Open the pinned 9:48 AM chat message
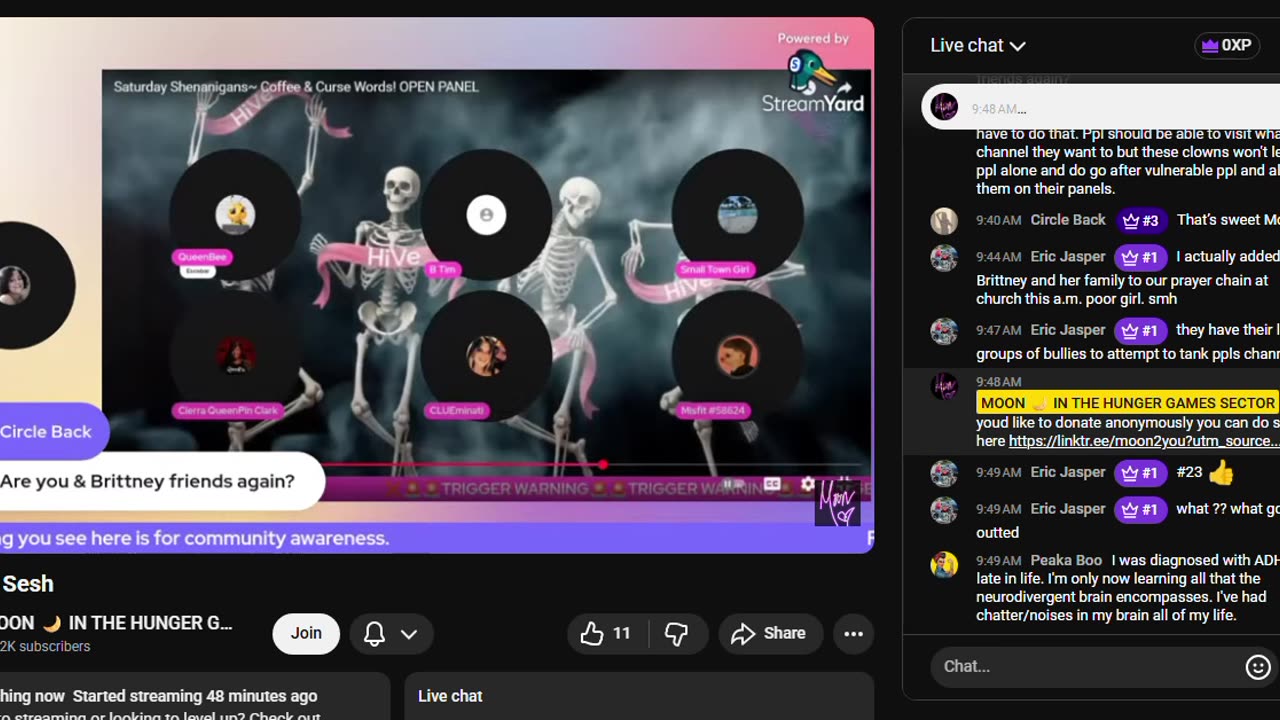1280x720 pixels. click(1100, 108)
